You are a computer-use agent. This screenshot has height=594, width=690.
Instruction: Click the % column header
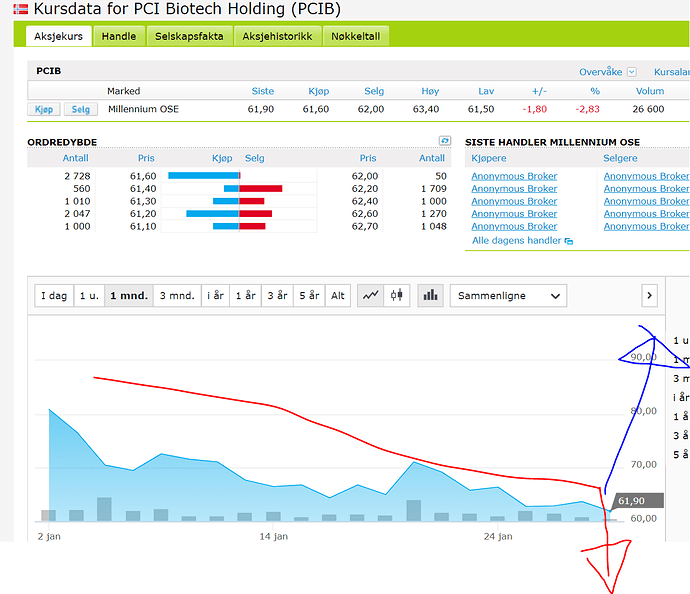point(595,91)
